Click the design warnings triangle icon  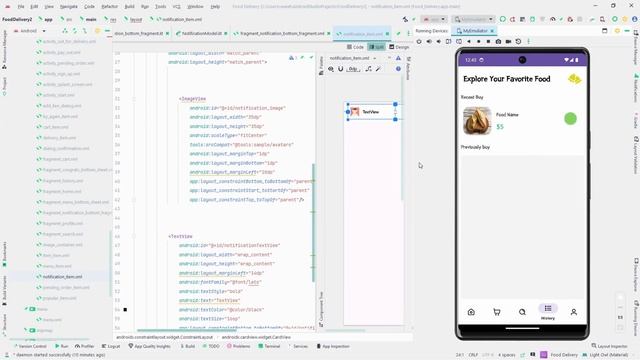tap(398, 58)
